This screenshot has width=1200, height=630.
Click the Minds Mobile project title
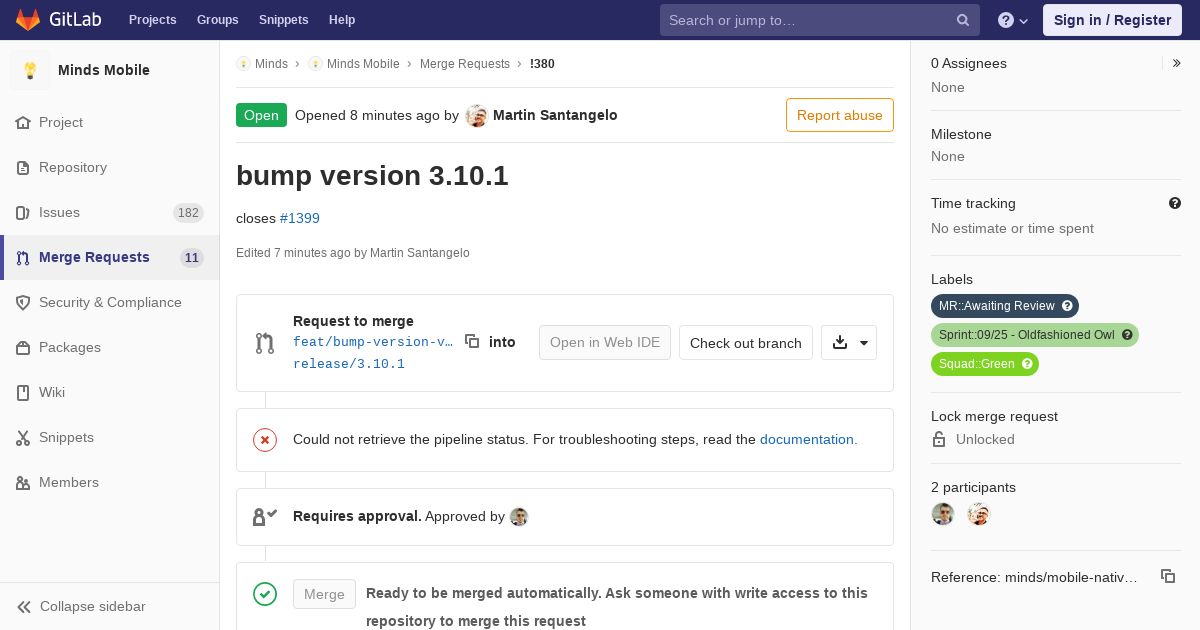[x=104, y=70]
